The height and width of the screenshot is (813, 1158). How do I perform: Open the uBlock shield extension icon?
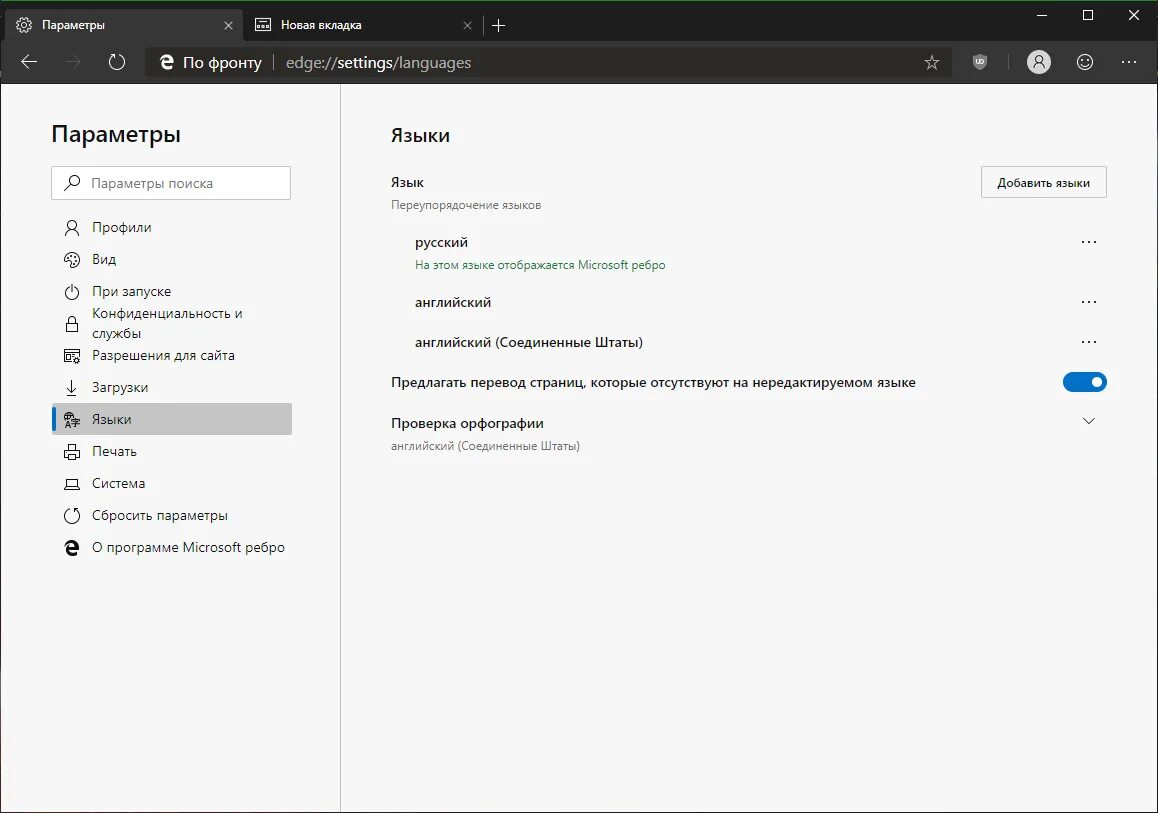click(x=979, y=62)
